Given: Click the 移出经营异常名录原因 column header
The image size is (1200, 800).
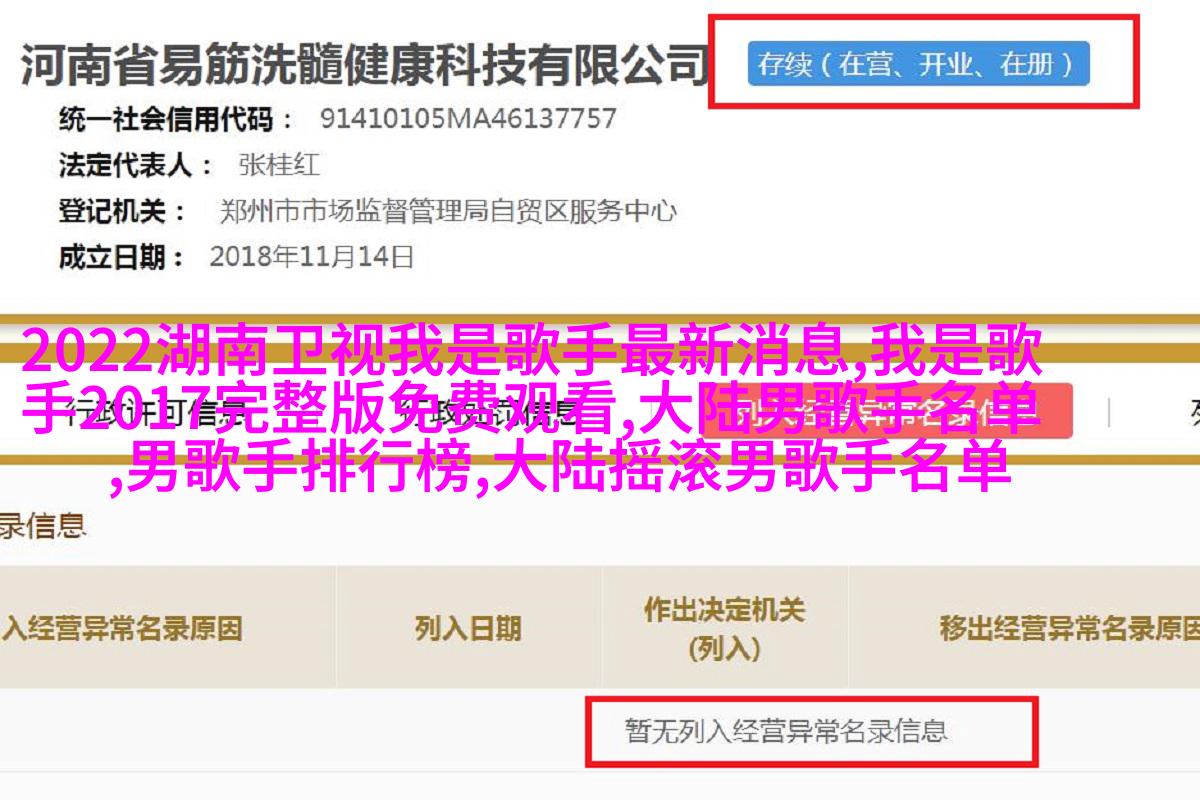Looking at the screenshot, I should [1068, 628].
